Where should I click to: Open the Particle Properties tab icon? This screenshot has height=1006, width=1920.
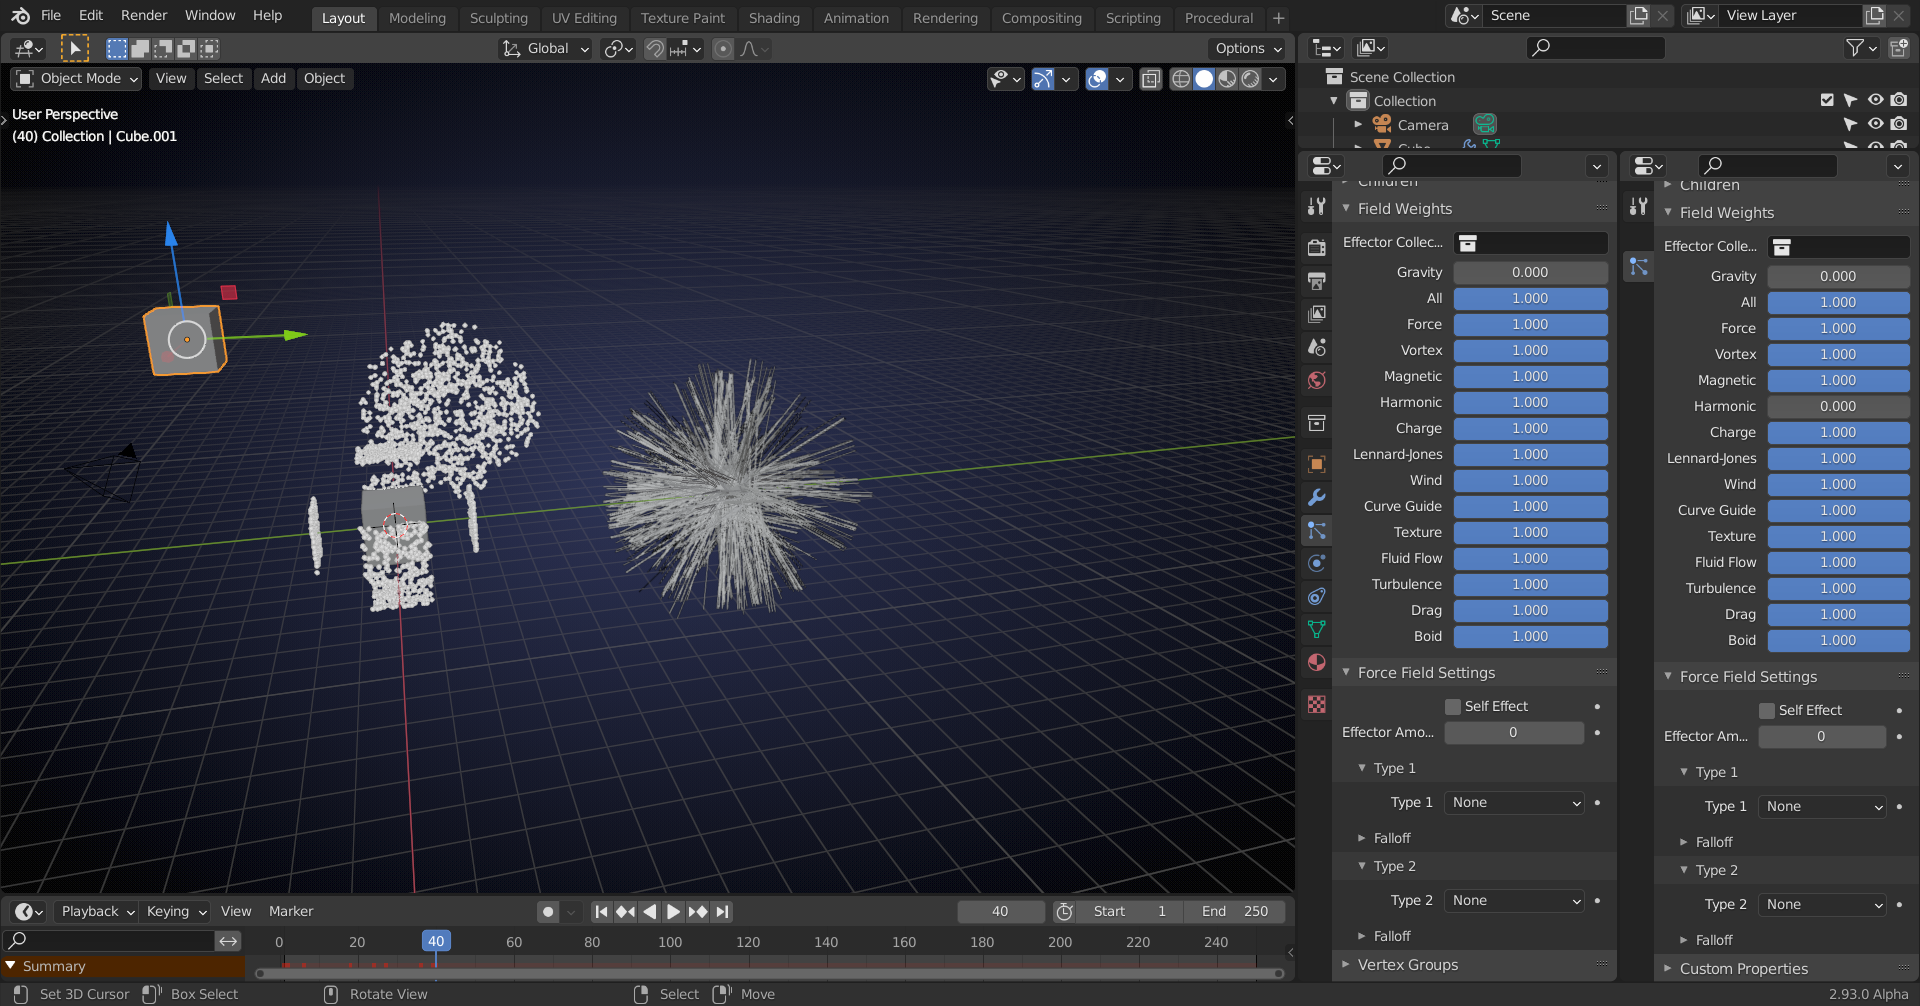click(1317, 531)
